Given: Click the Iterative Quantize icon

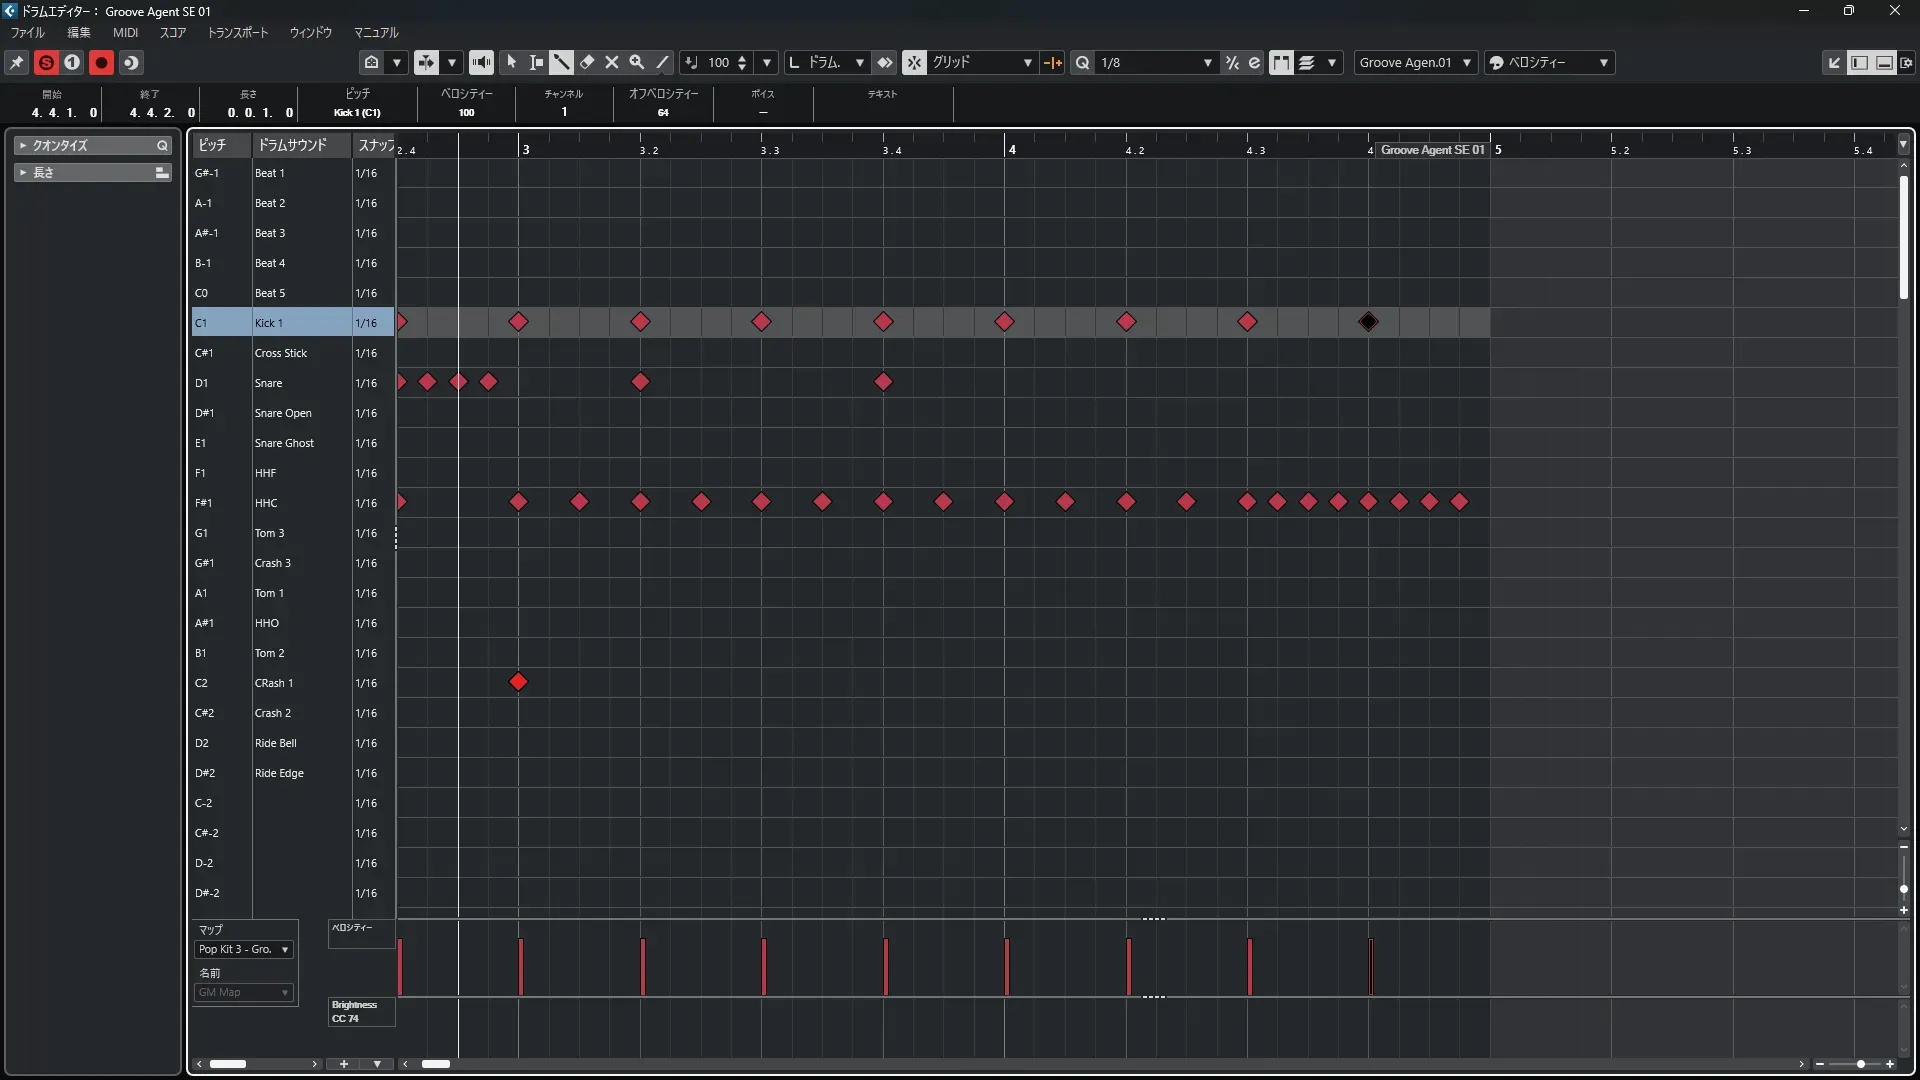Looking at the screenshot, I should [x=1232, y=62].
